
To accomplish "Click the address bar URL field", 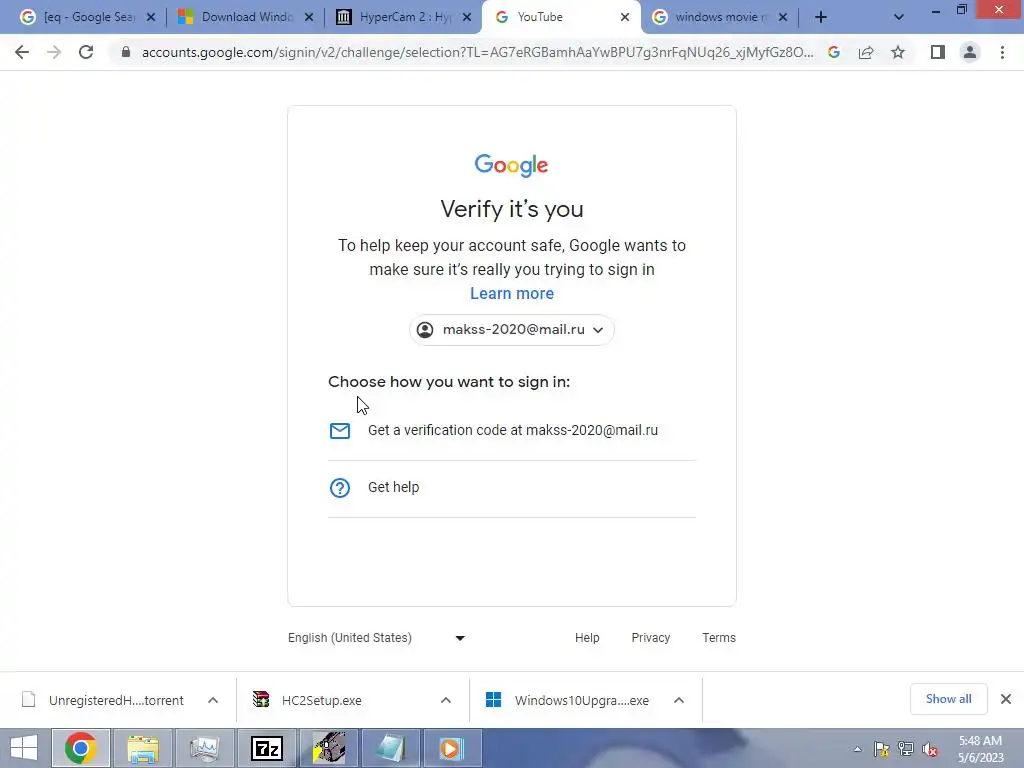I will pyautogui.click(x=477, y=52).
